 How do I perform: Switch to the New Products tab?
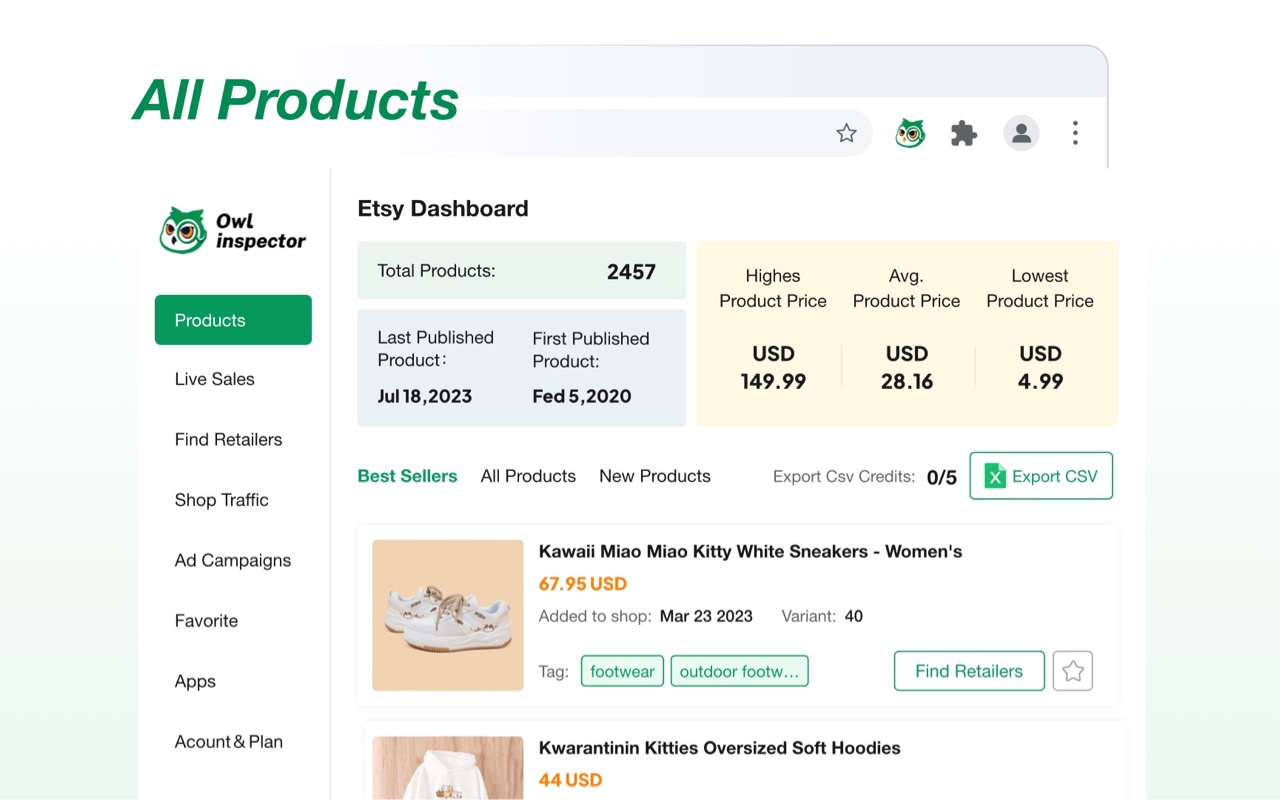pos(655,476)
